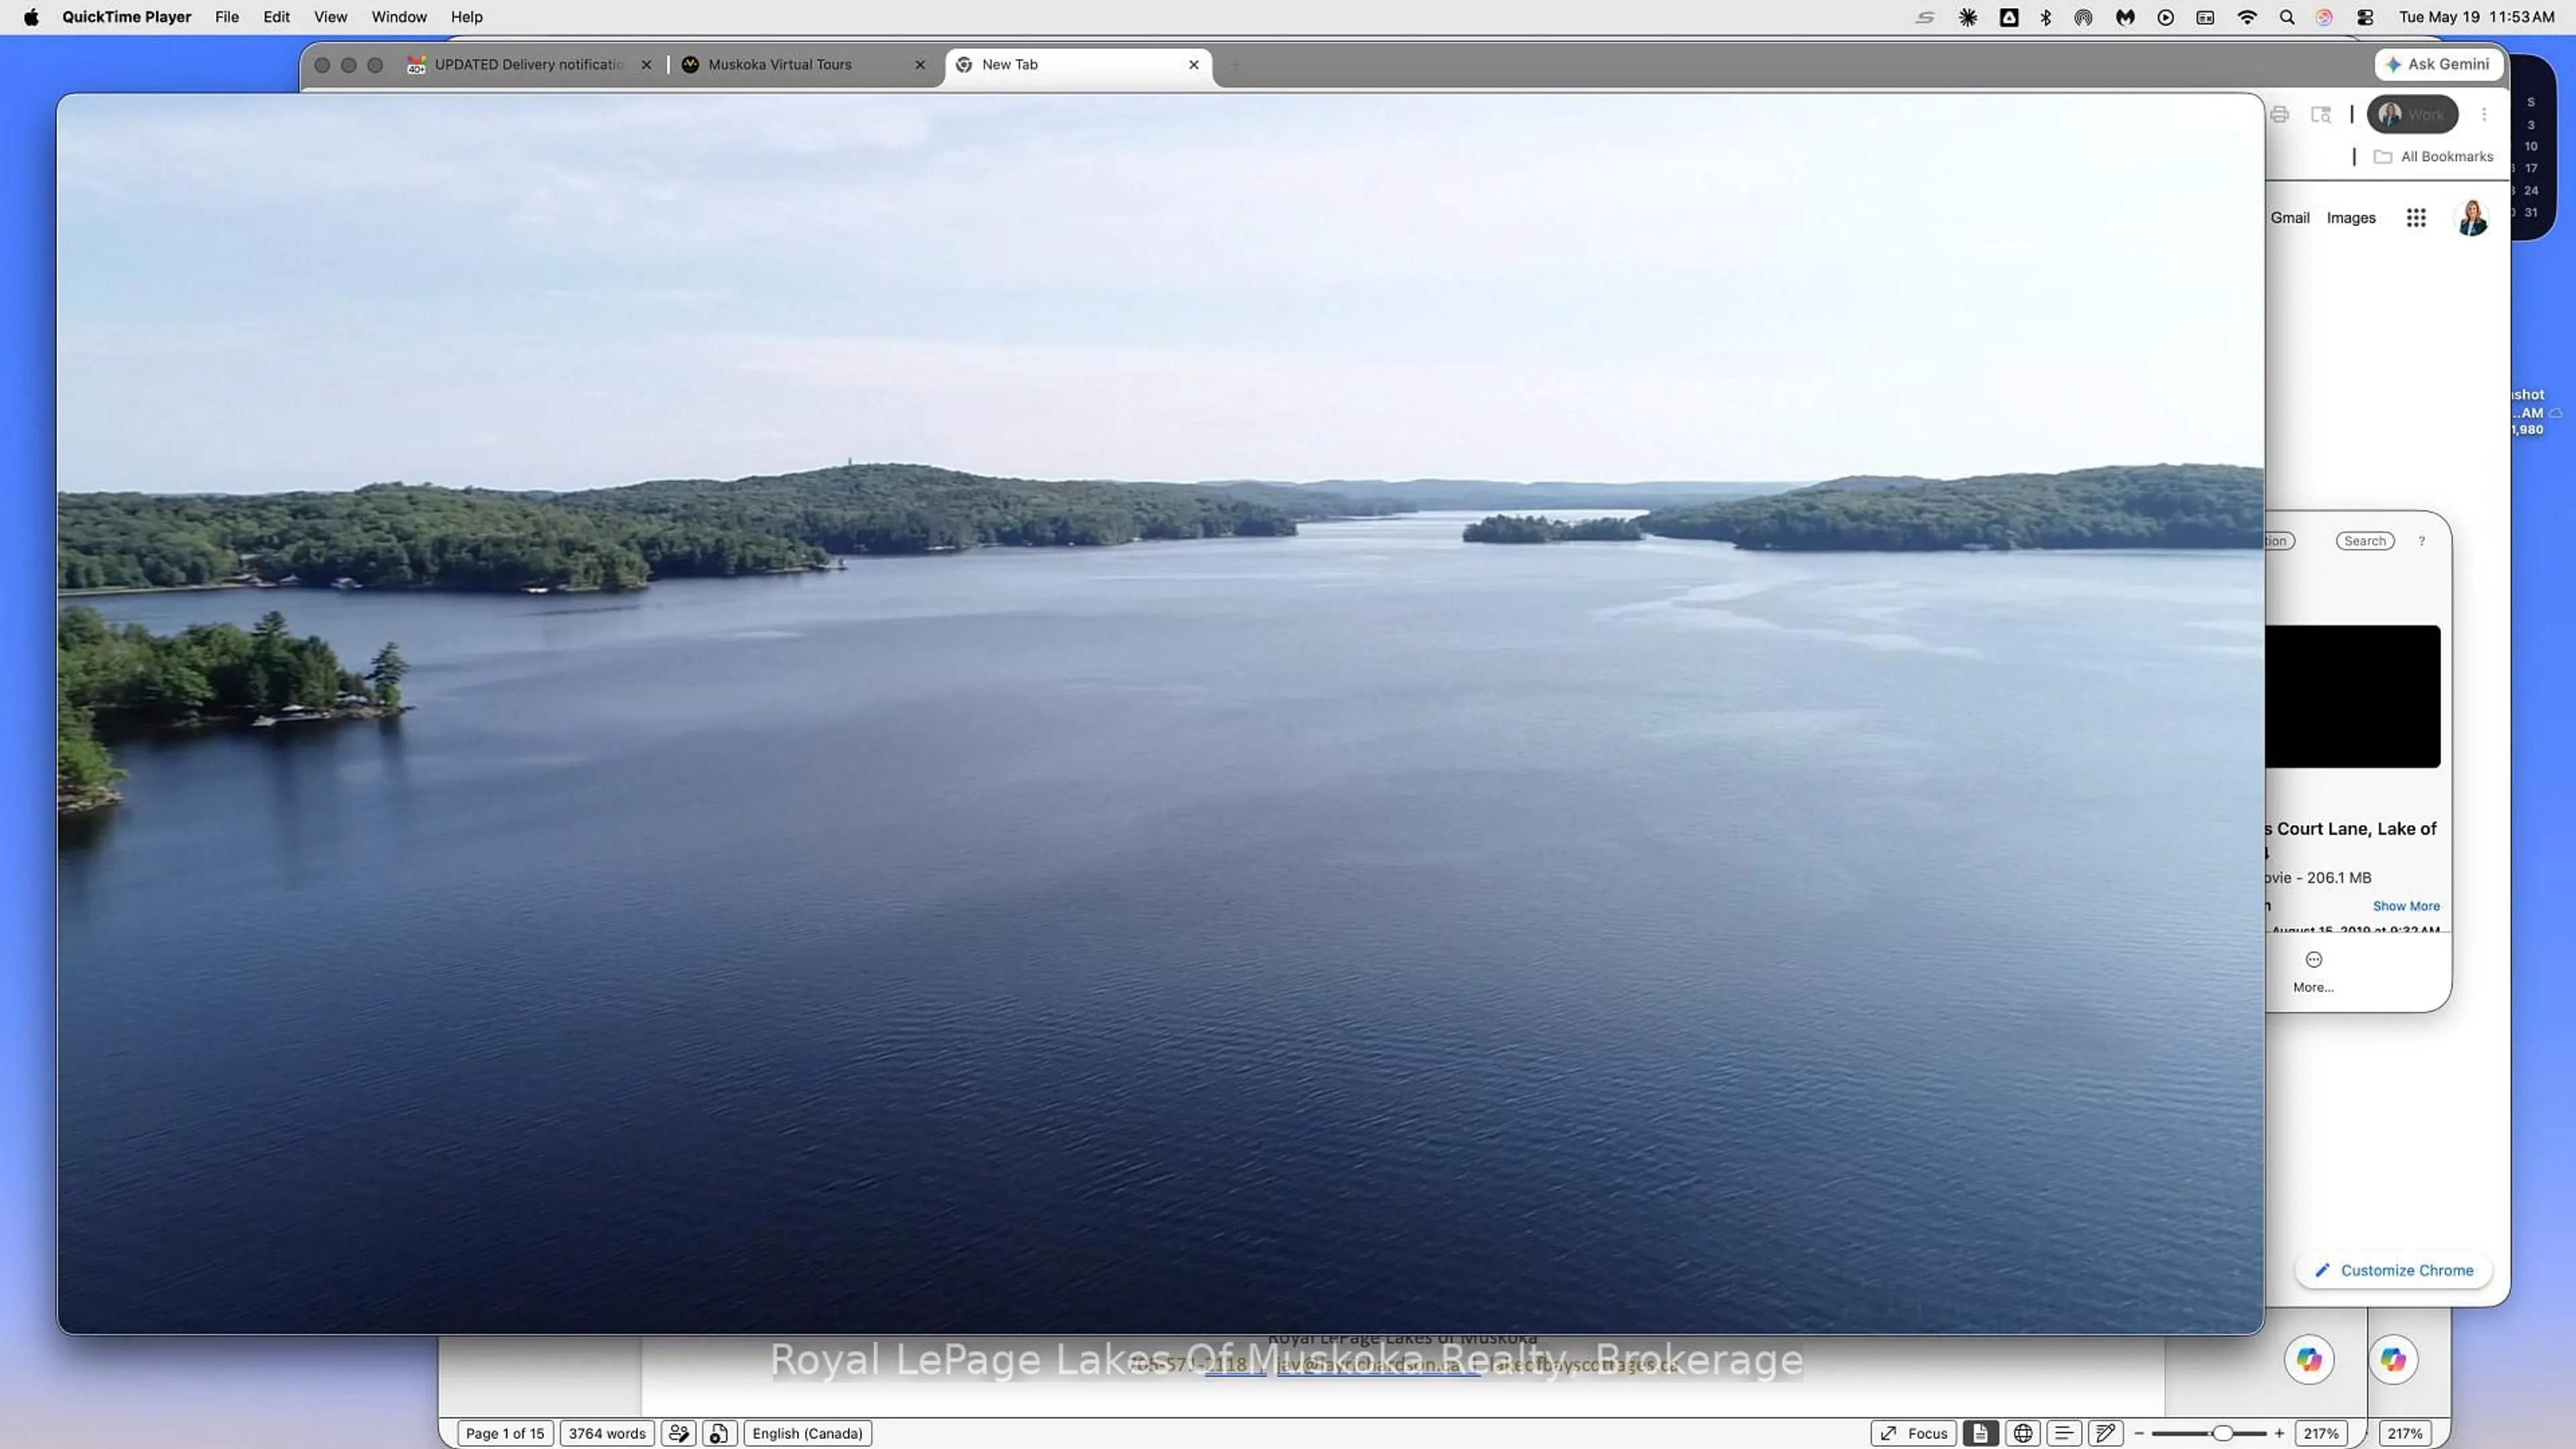2576x1449 pixels.
Task: Click the zoom out minus button
Action: pyautogui.click(x=2139, y=1434)
